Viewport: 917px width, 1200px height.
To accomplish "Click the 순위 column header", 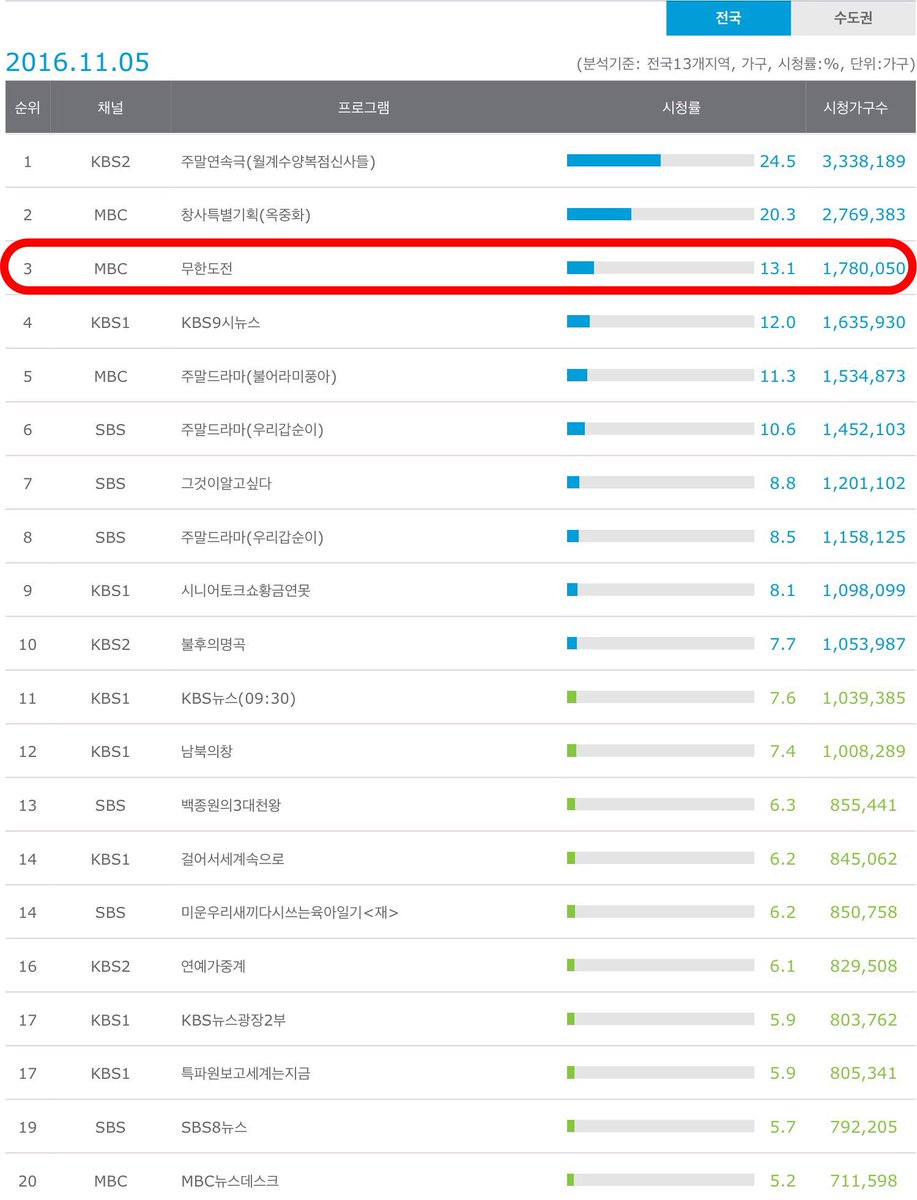I will point(27,108).
